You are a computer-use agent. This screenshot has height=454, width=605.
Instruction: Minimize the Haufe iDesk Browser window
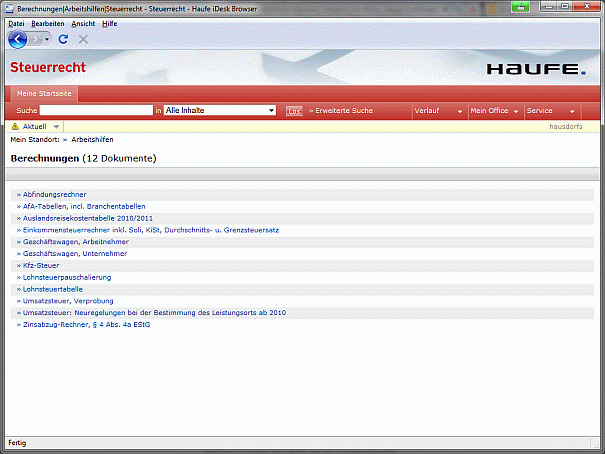click(549, 6)
